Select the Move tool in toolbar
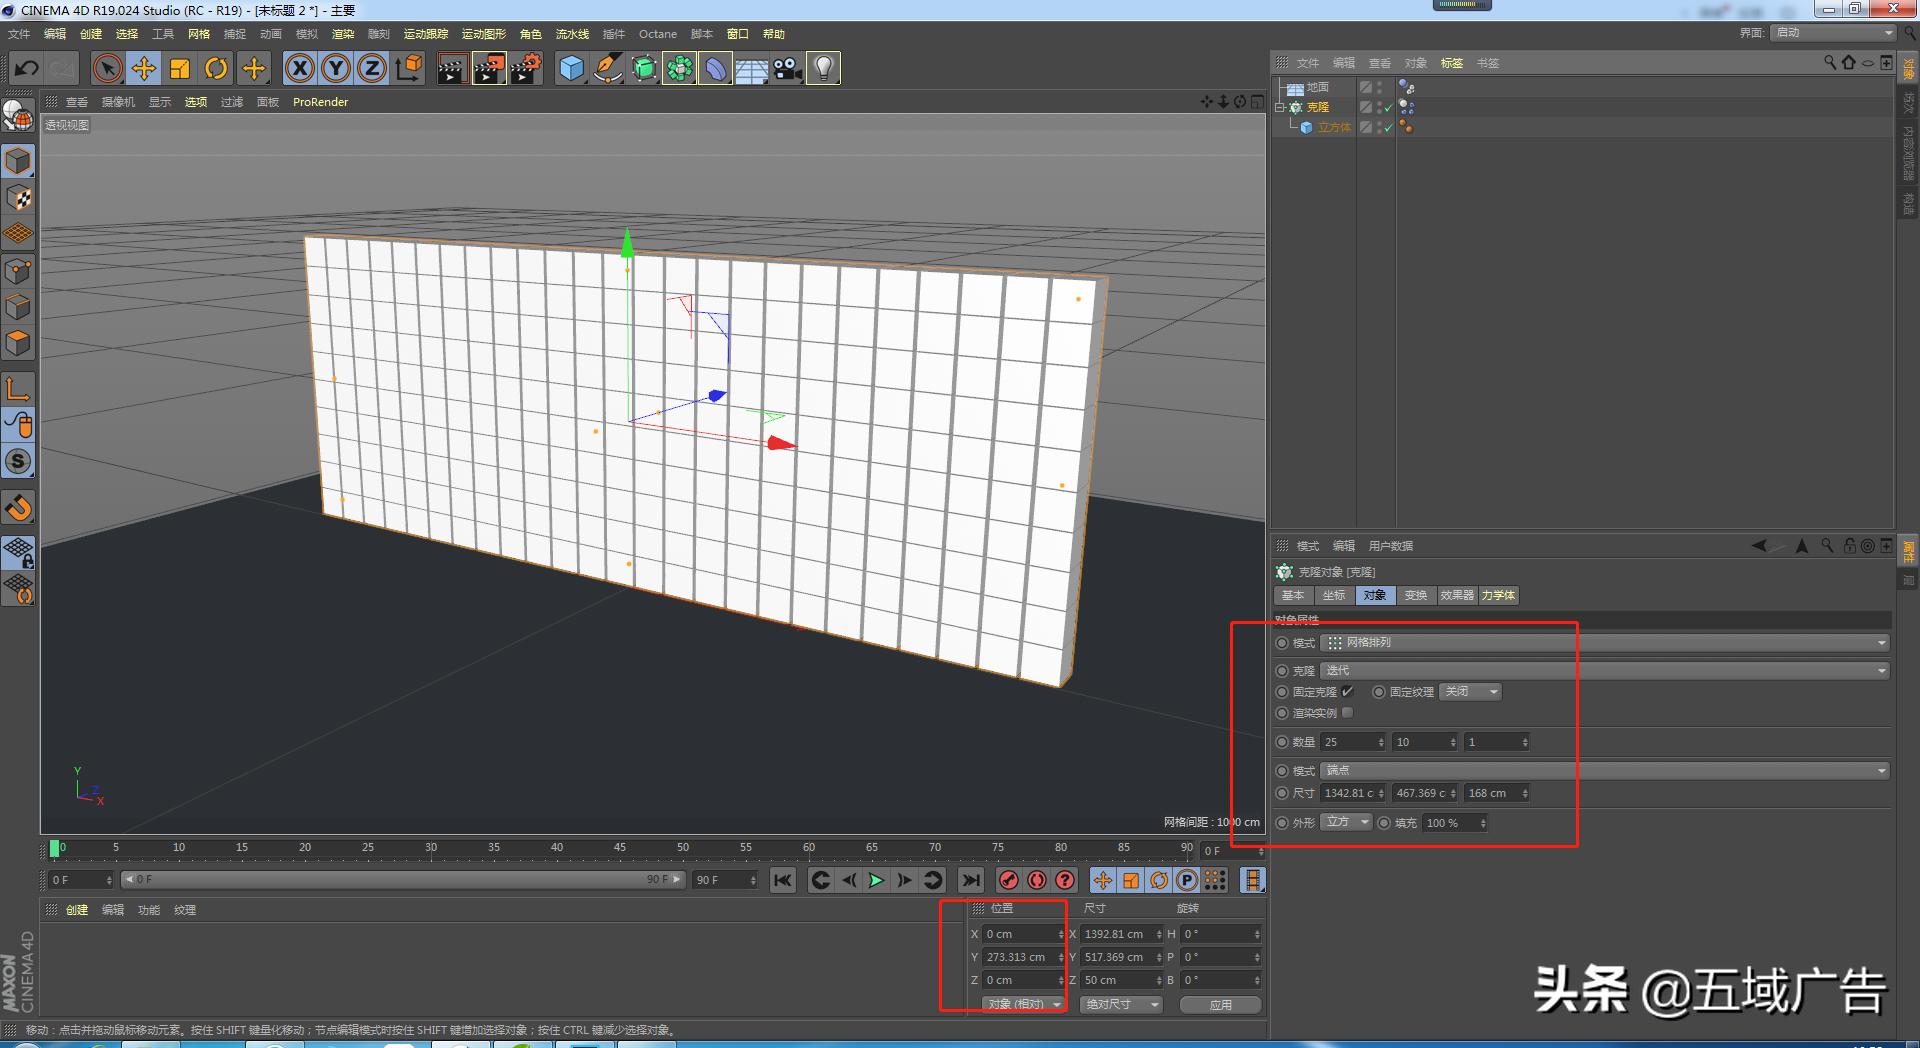1920x1048 pixels. point(143,68)
